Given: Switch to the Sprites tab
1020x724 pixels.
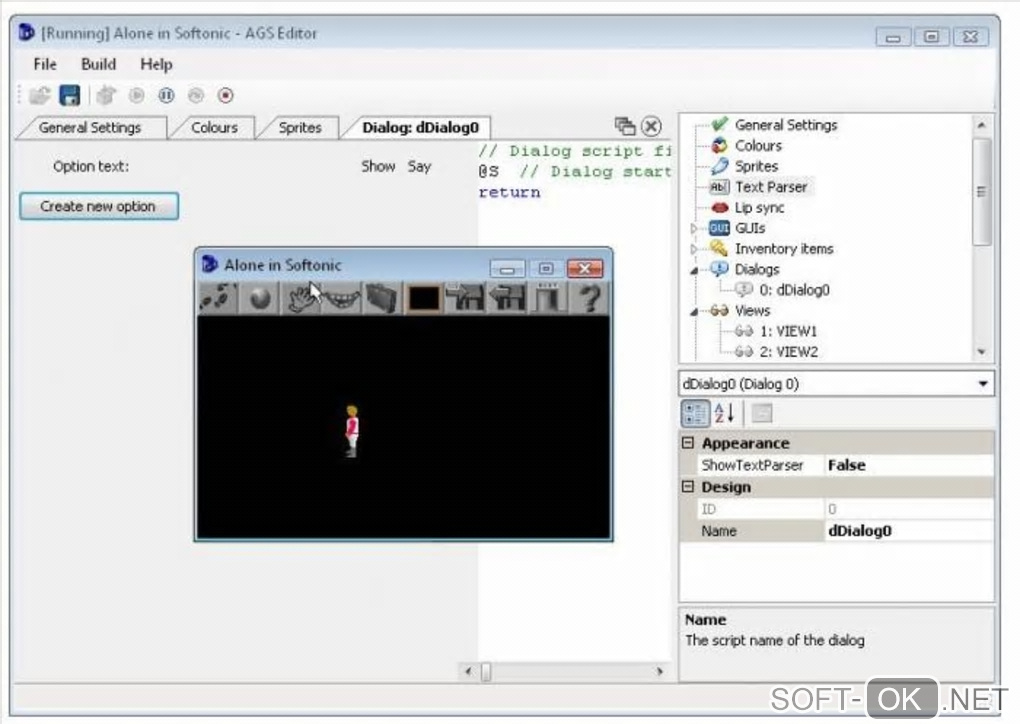Looking at the screenshot, I should click(300, 127).
